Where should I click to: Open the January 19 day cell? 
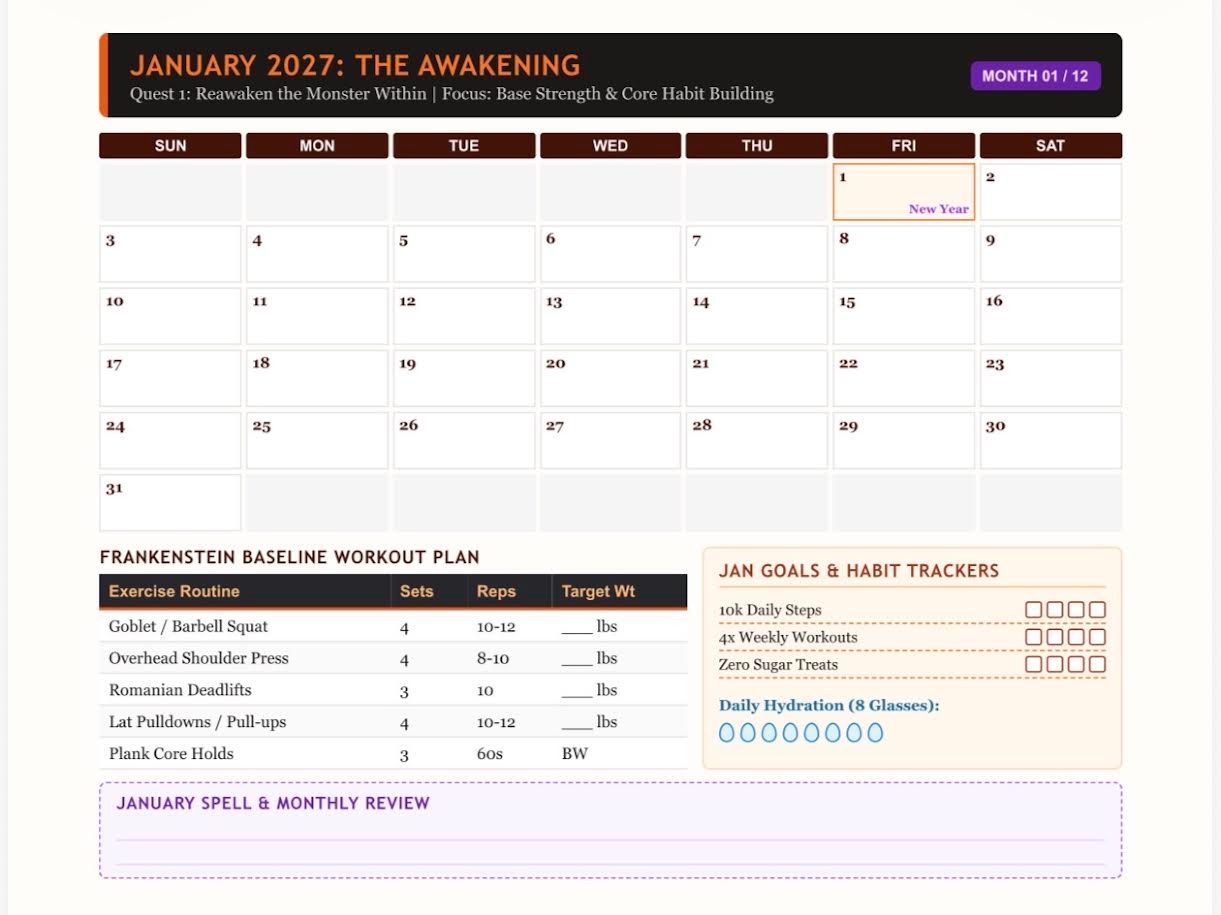[x=464, y=378]
